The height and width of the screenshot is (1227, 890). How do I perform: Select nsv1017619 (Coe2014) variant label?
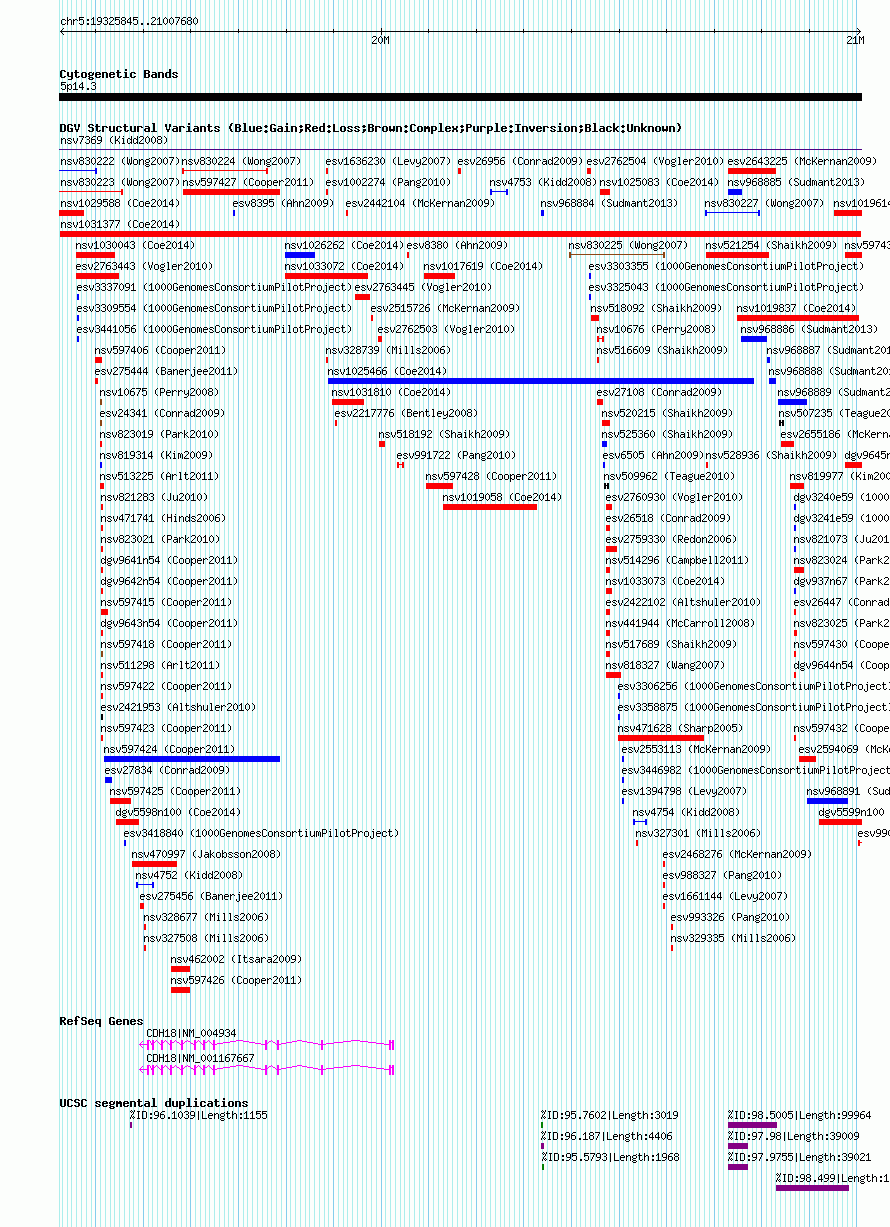tap(484, 266)
